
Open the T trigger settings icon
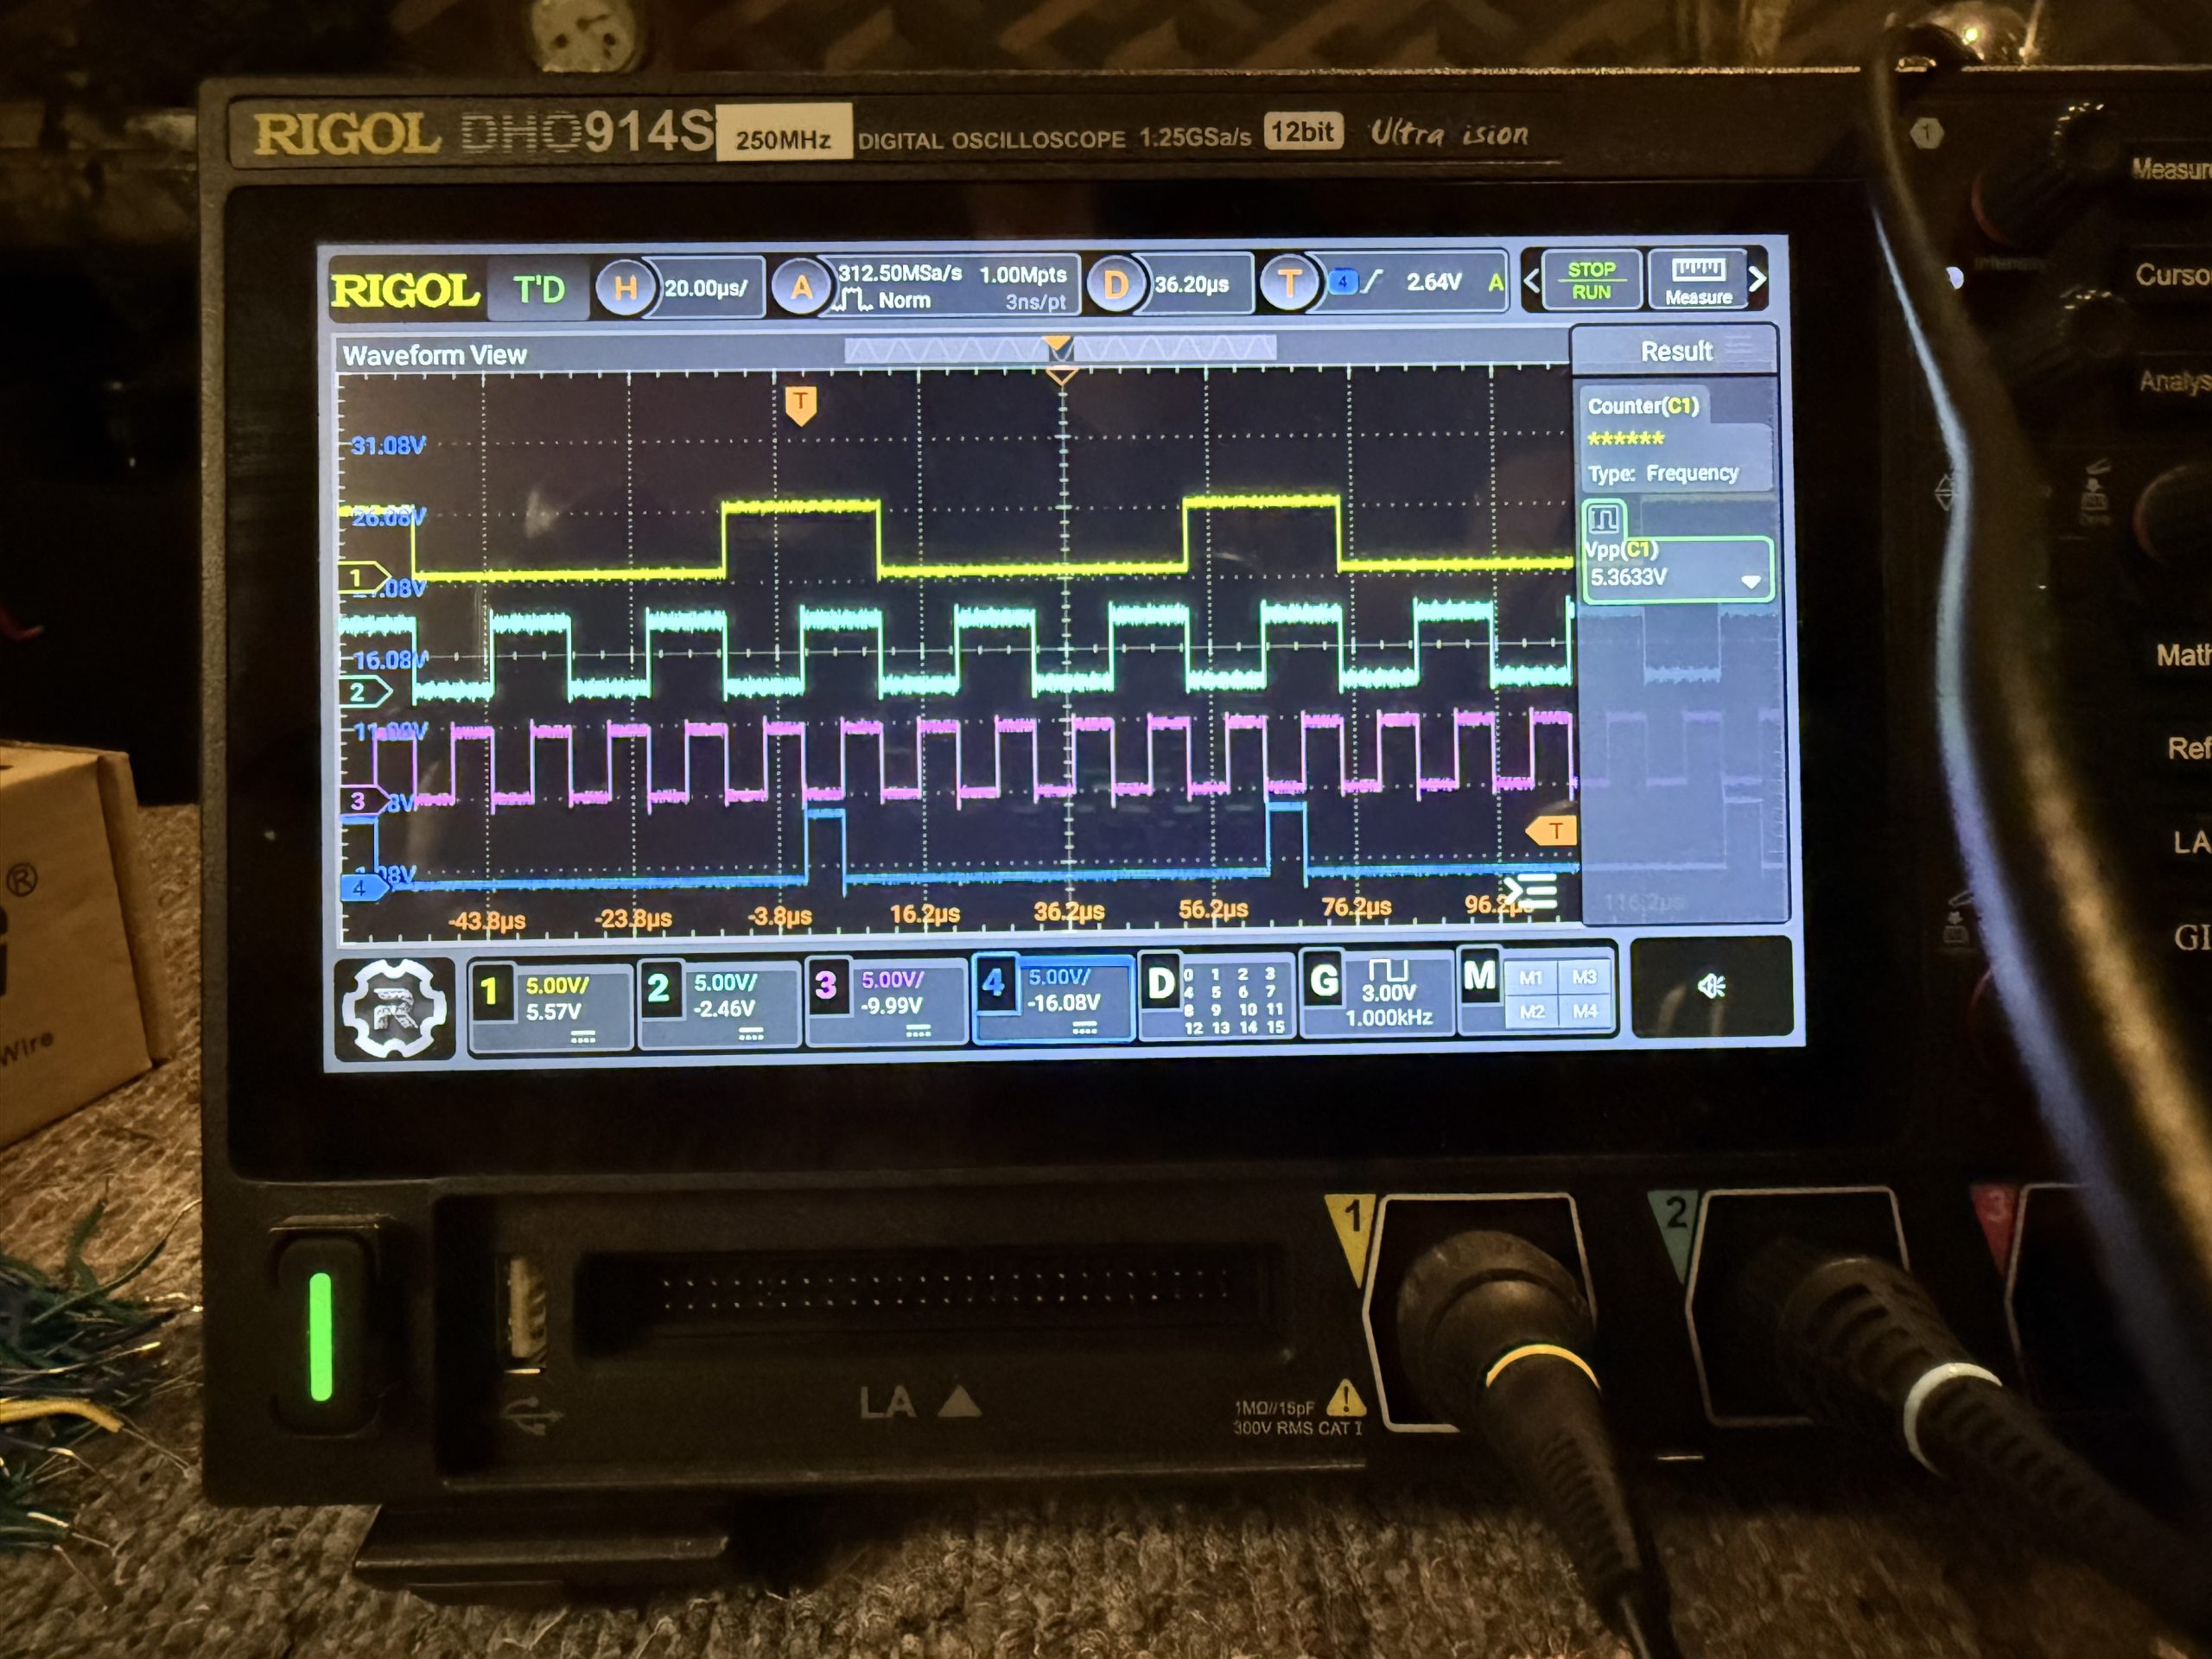pos(1289,283)
